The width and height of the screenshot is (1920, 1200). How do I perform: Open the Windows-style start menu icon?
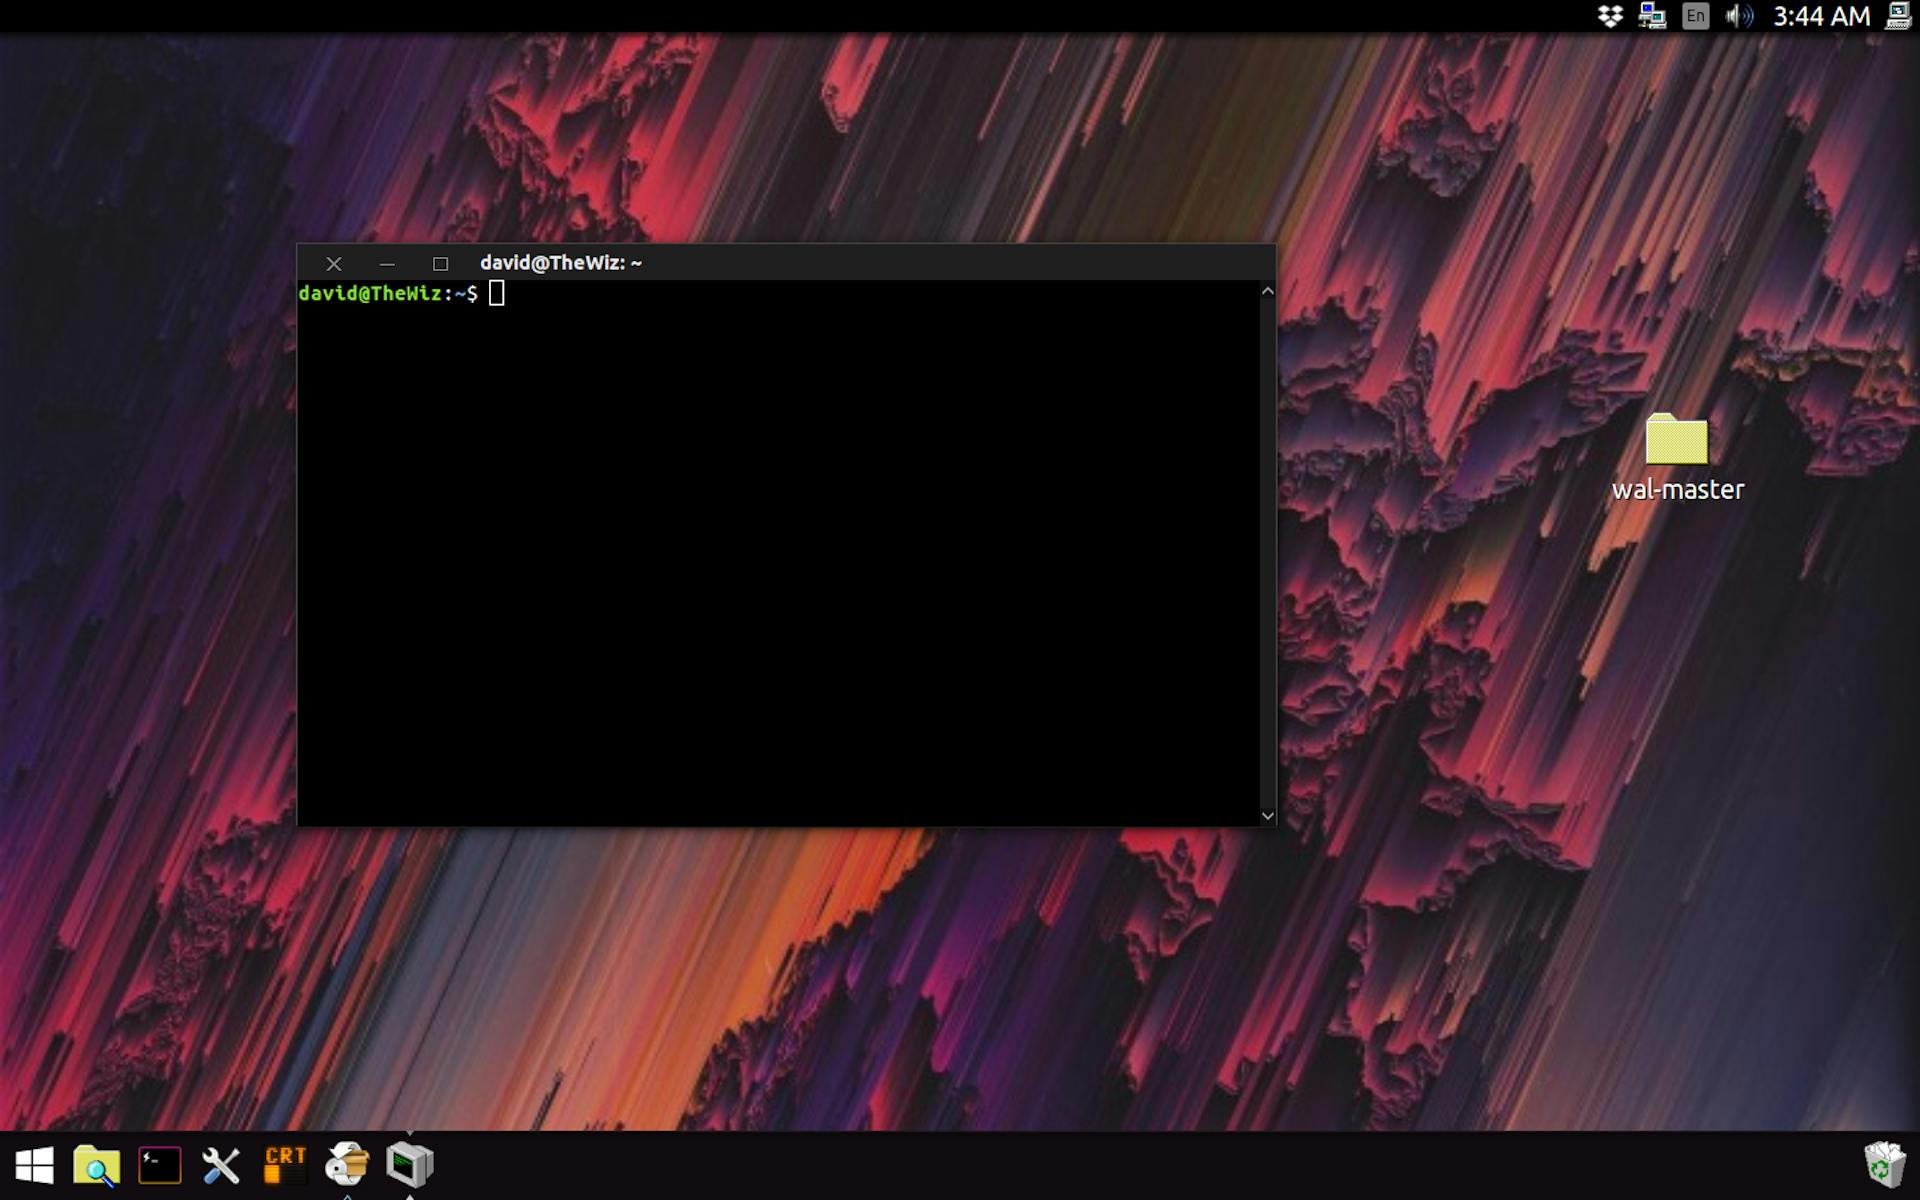point(35,1166)
